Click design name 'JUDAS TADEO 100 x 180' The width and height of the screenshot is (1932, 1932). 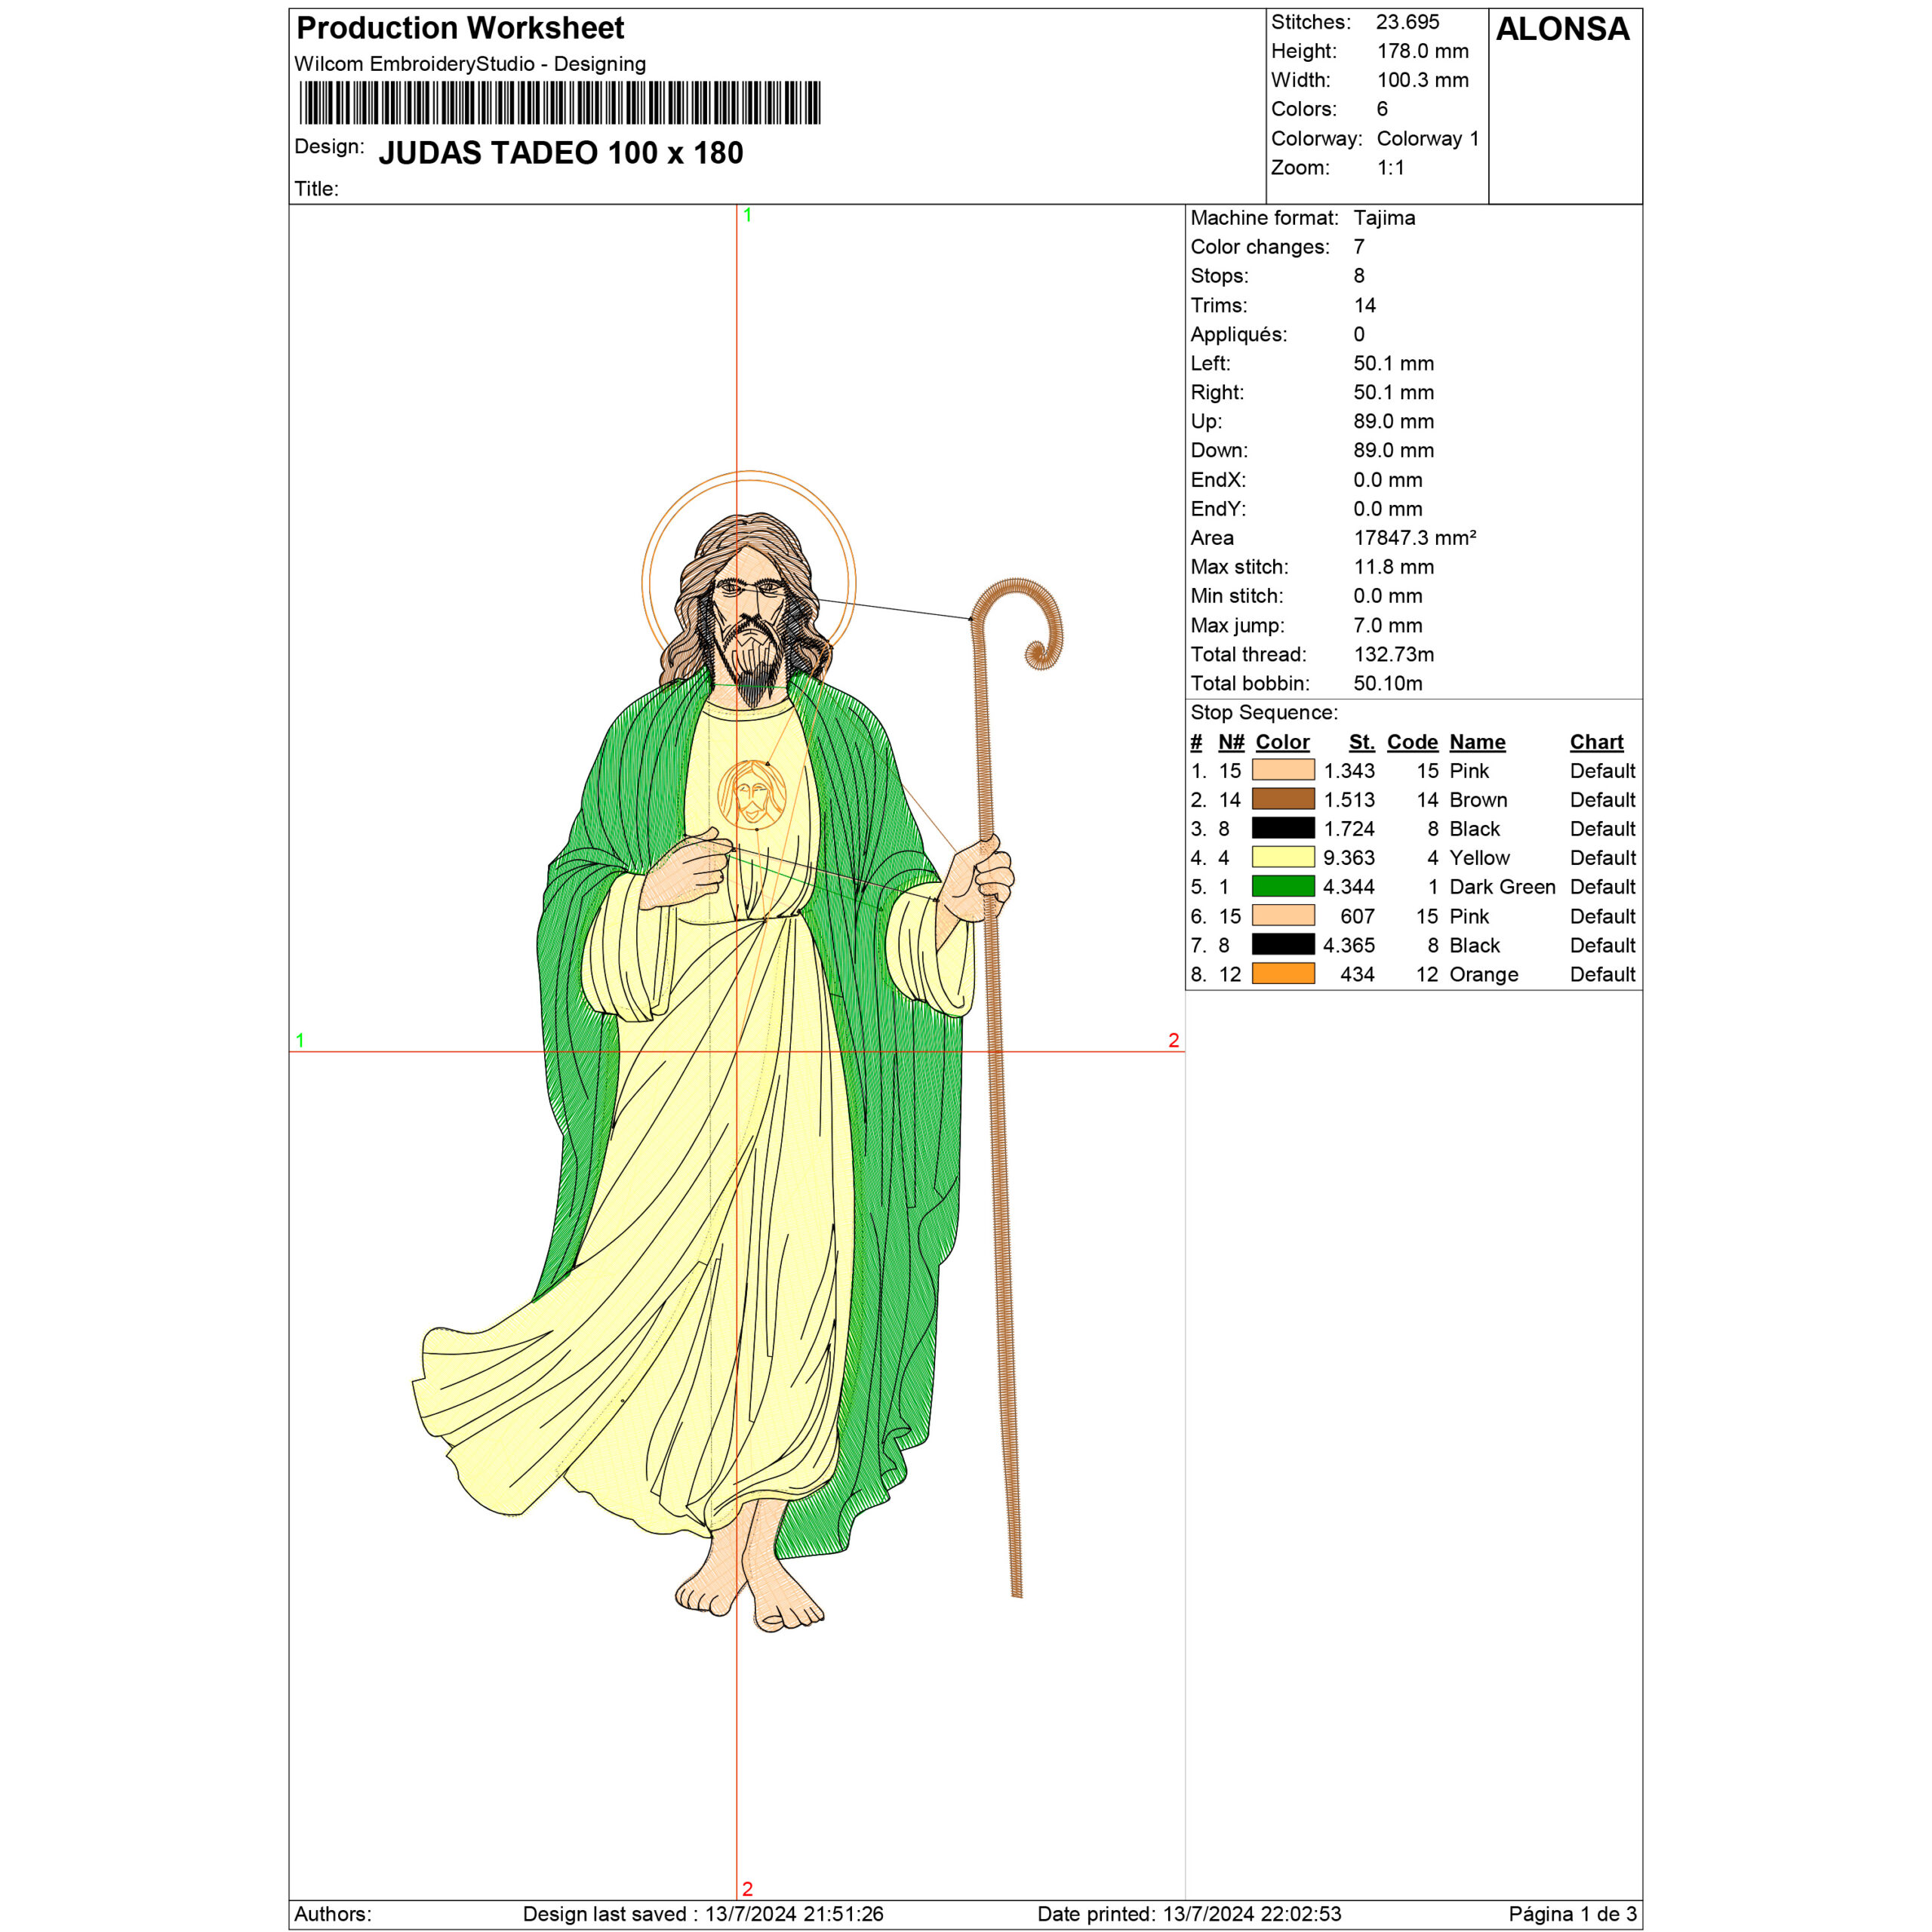point(561,153)
